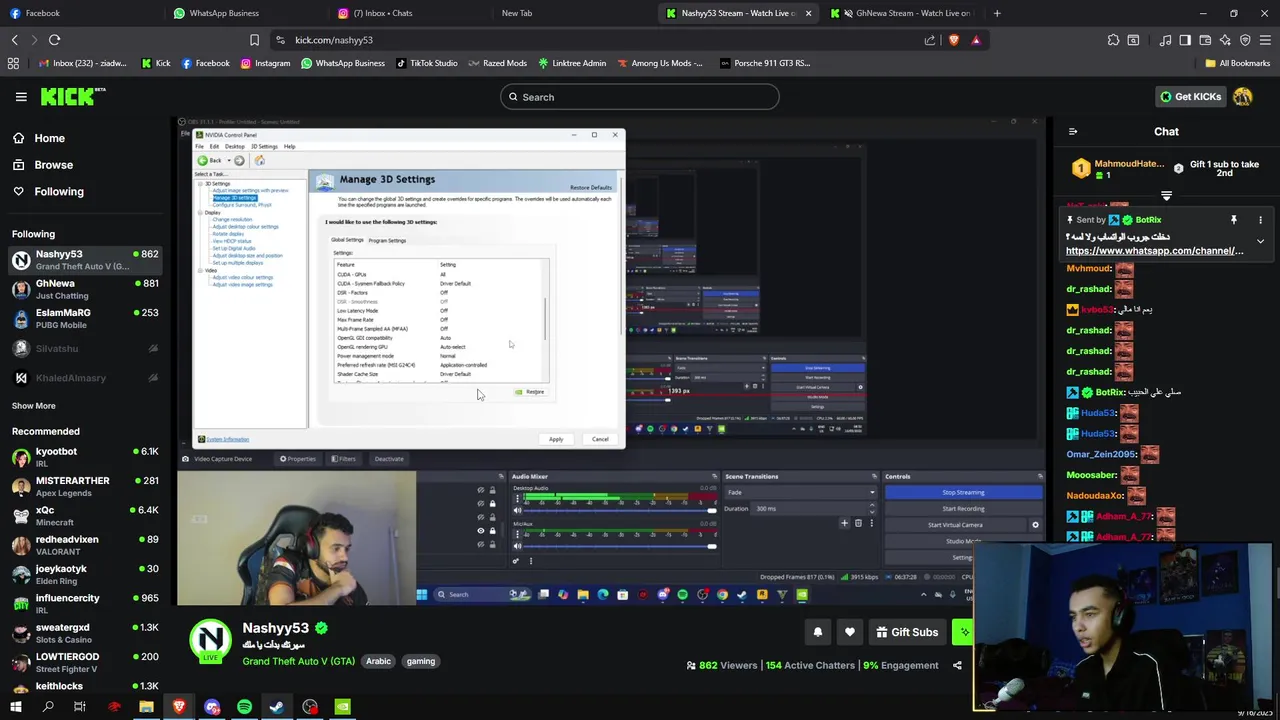Open the whatsapp.com channel link
This screenshot has height=720, width=1280.
pyautogui.click(x=1155, y=251)
